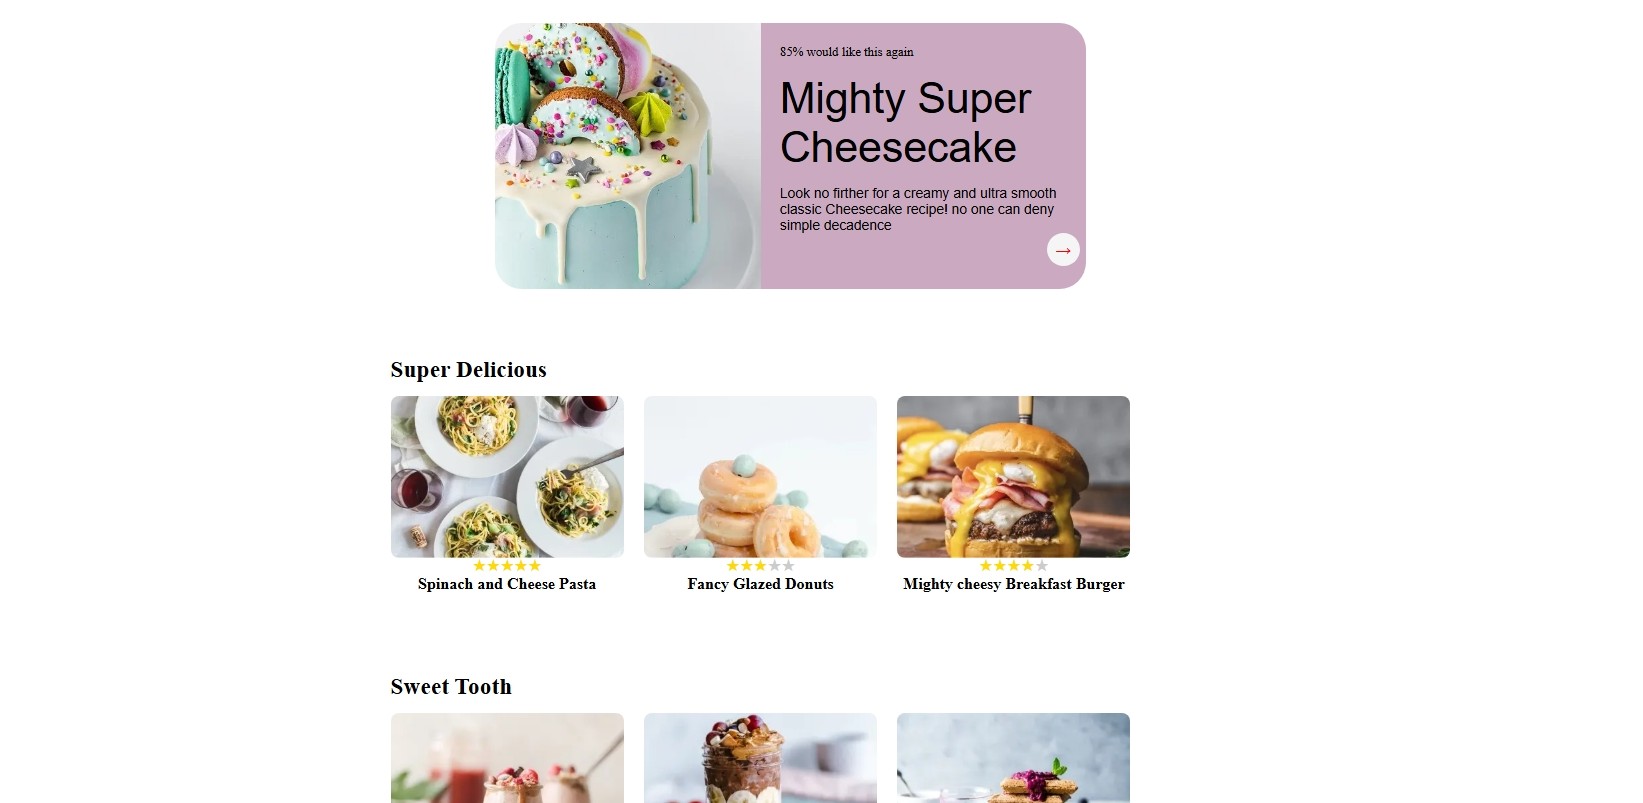Click the star rating under Breakfast Burger
The width and height of the screenshot is (1643, 803).
[x=1013, y=566]
